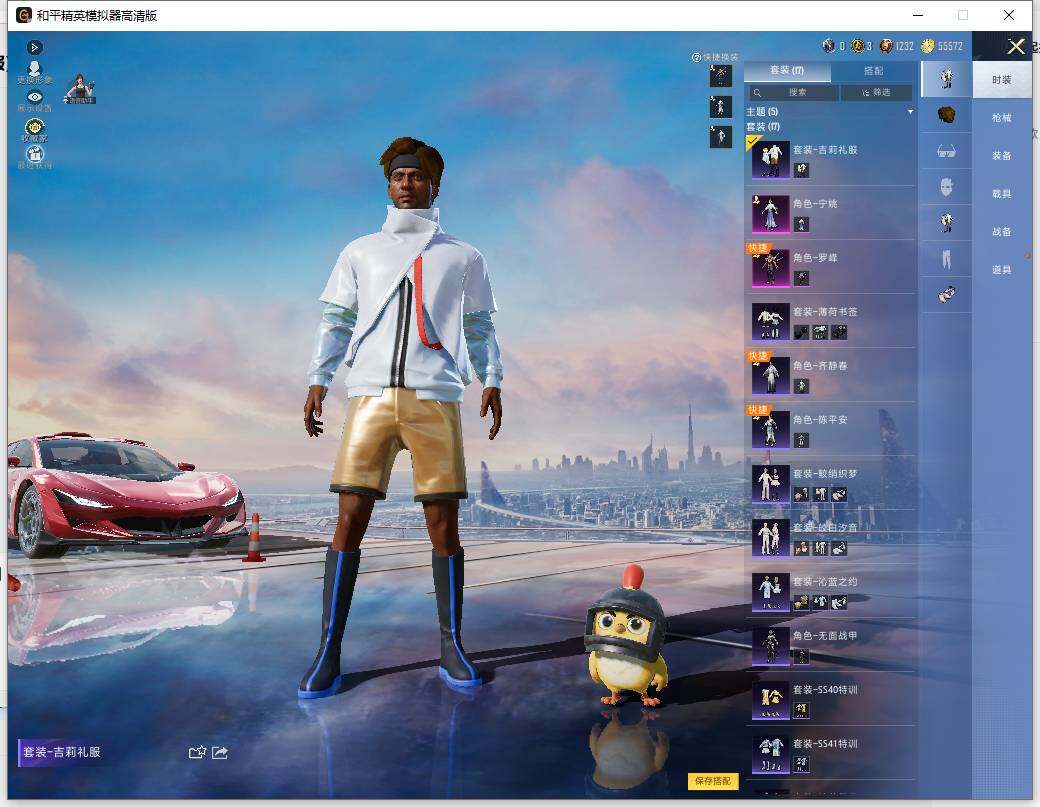The height and width of the screenshot is (807, 1040).
Task: Click the 搜索 search field
Action: pyautogui.click(x=793, y=93)
